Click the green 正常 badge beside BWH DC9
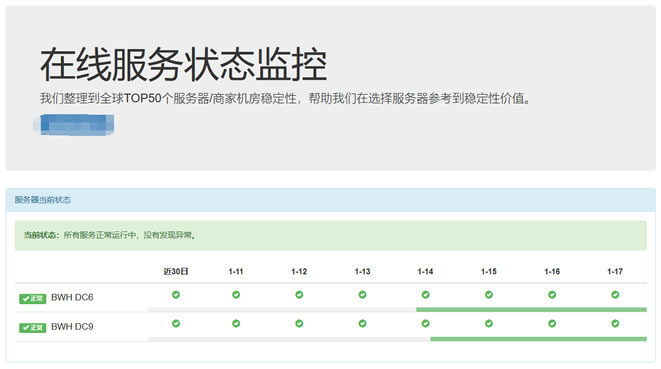661x369 pixels. (x=32, y=328)
